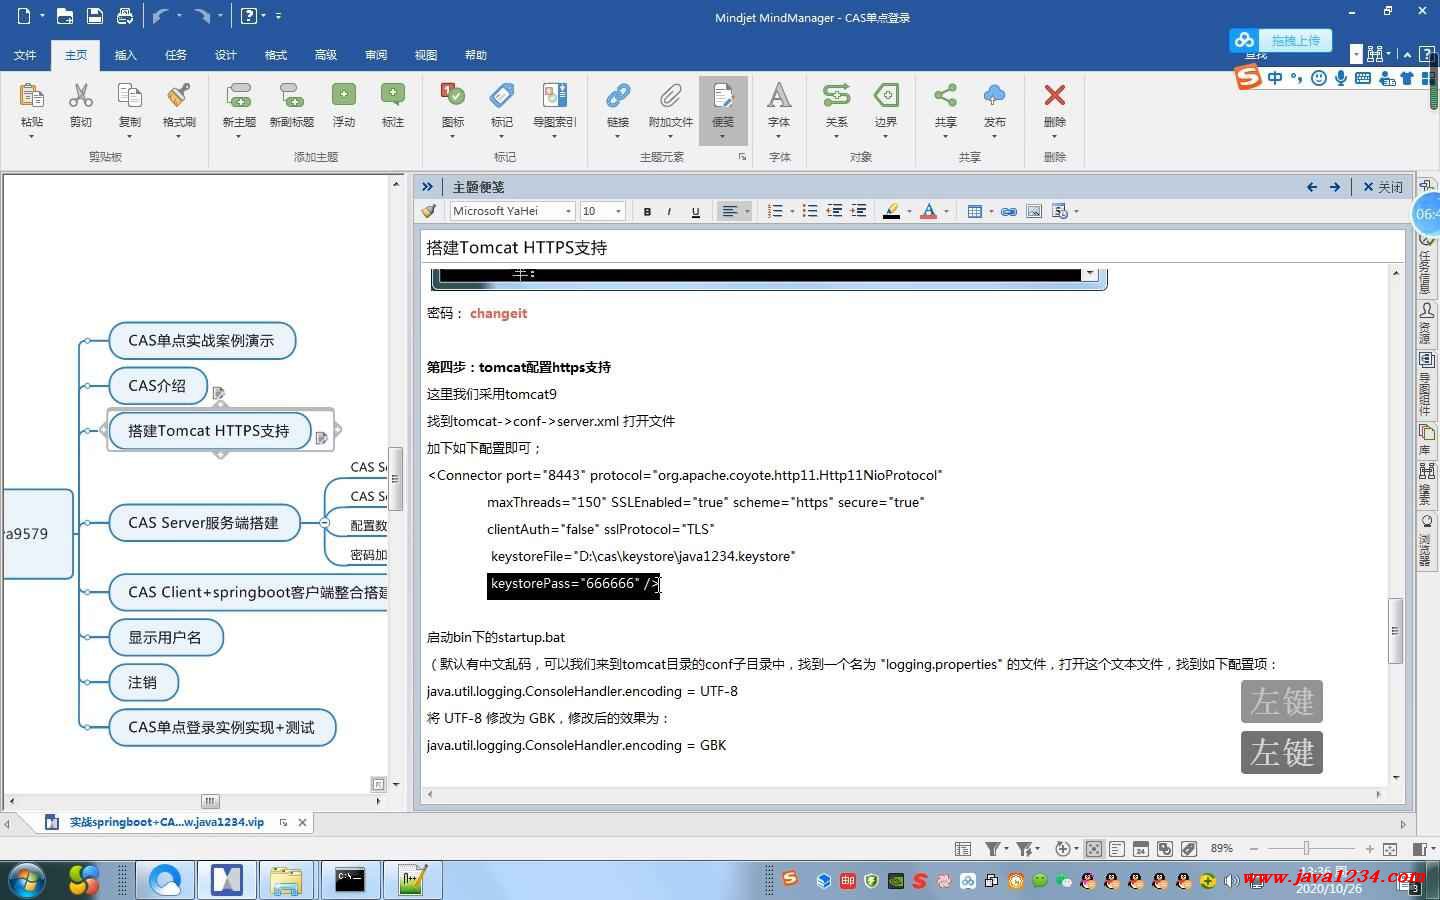Select the 注销 topic
This screenshot has width=1440, height=900.
tap(143, 683)
